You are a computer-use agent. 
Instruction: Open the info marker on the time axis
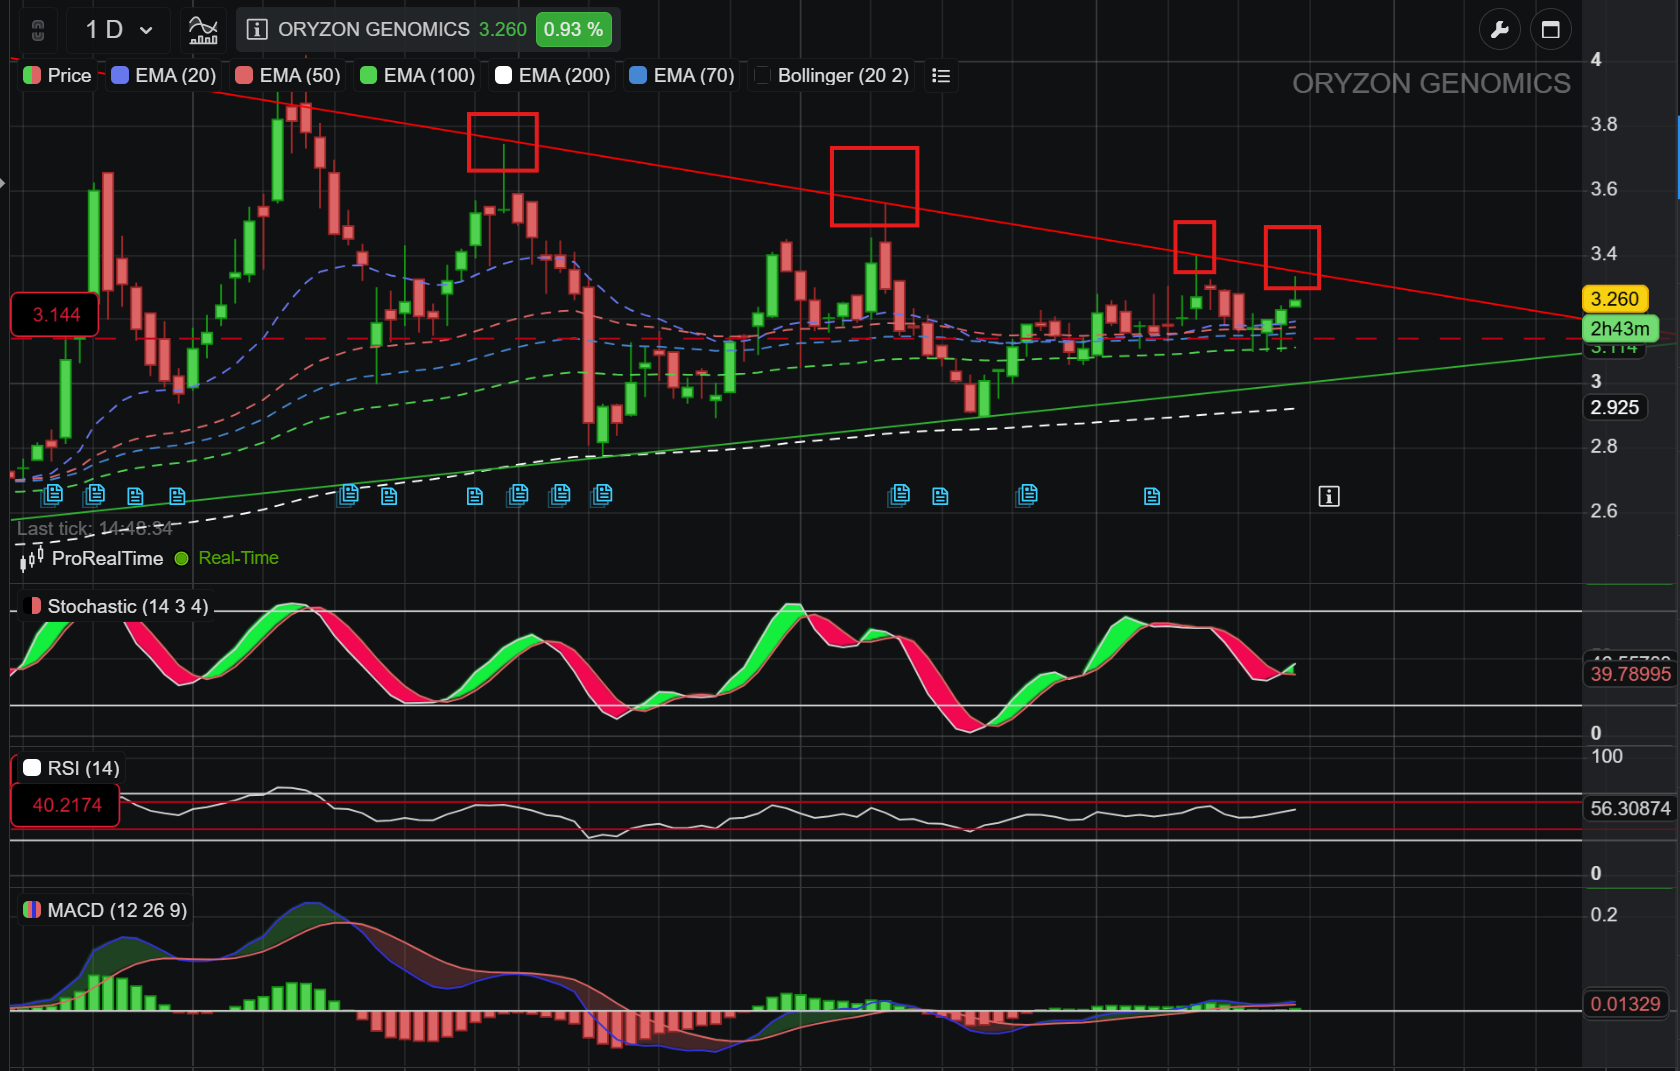[x=1328, y=496]
